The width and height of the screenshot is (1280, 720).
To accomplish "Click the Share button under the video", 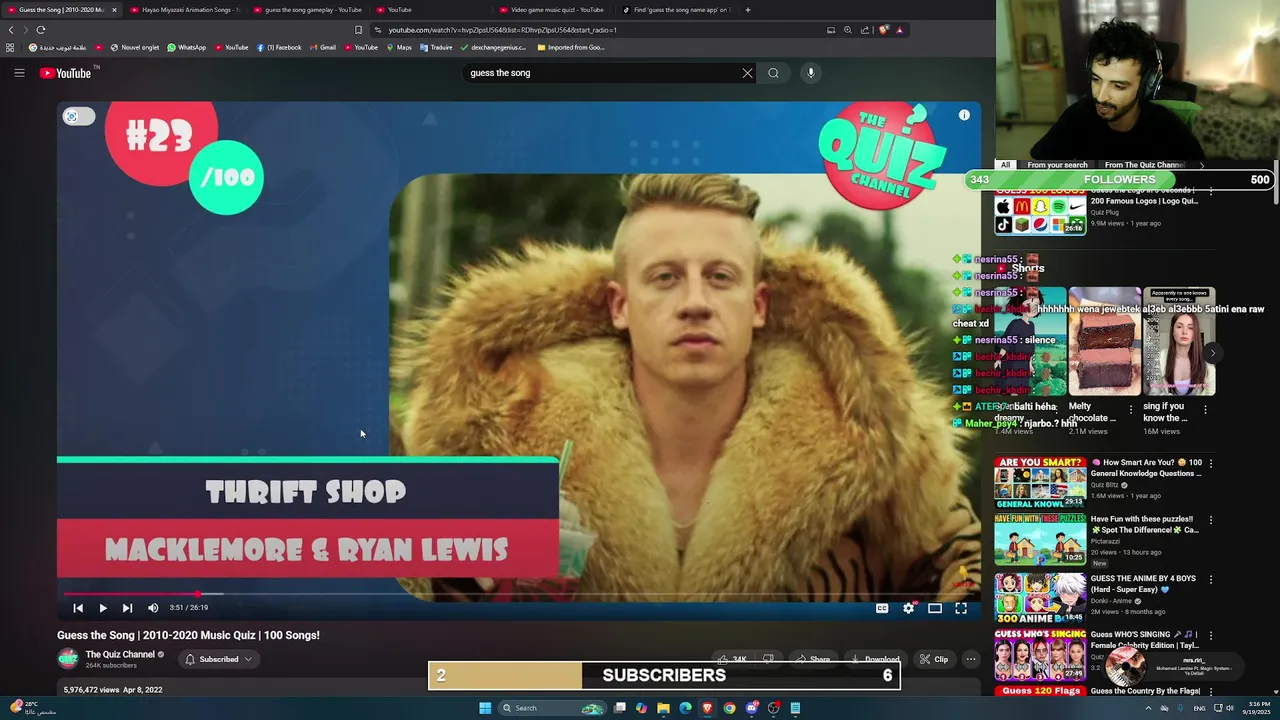I will click(813, 660).
